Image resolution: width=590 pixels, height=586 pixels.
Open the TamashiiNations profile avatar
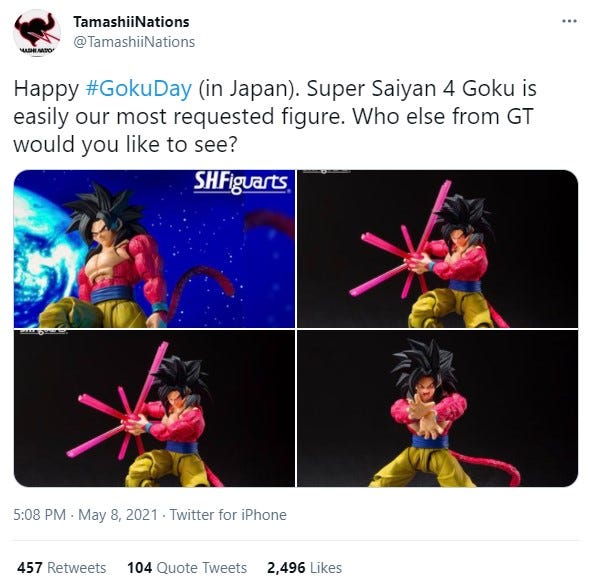pos(36,33)
